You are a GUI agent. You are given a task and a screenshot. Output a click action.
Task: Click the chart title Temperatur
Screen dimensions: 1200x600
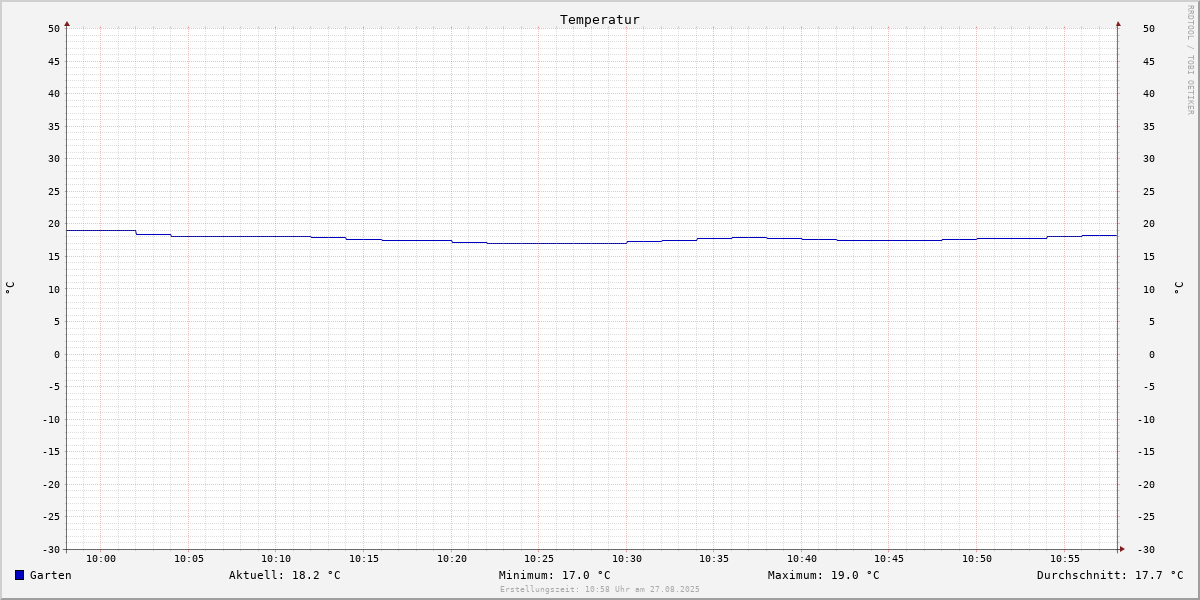click(x=600, y=19)
